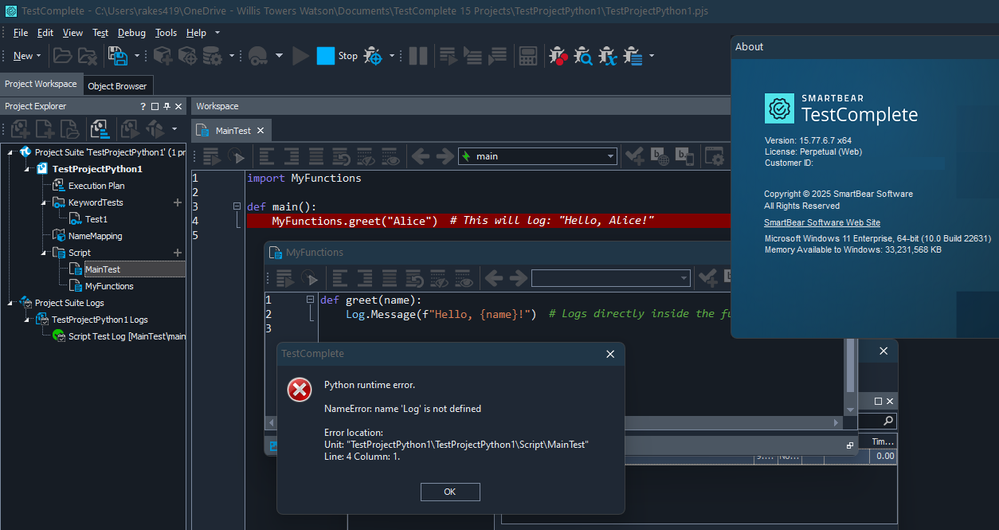Open the Edit menu
Image resolution: width=999 pixels, height=530 pixels.
(45, 32)
